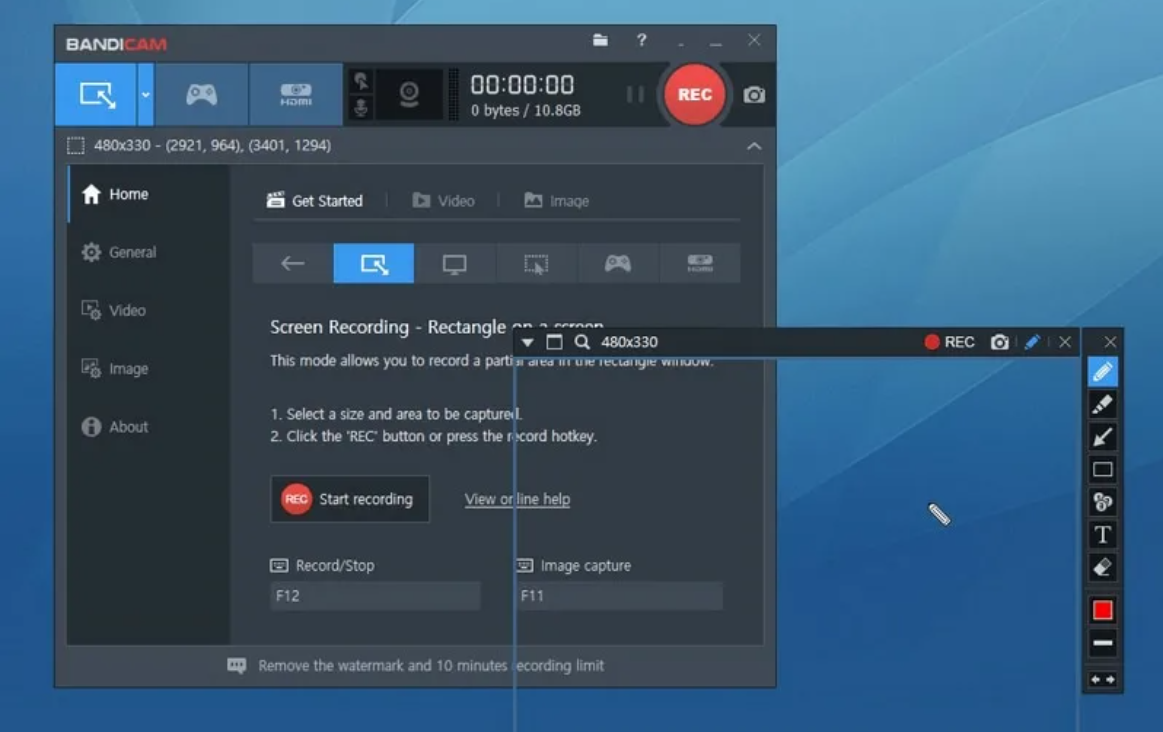Click the undo/redo arrows in drawing toolbar
Viewport: 1163px width, 732px height.
click(x=1102, y=679)
